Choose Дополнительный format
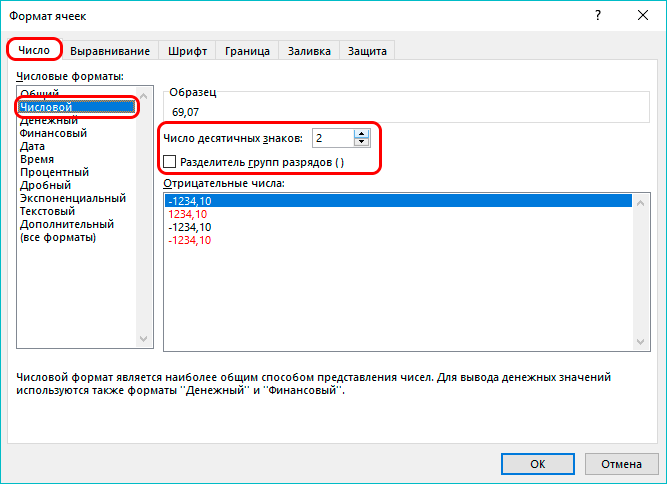667x484 pixels. click(x=67, y=224)
